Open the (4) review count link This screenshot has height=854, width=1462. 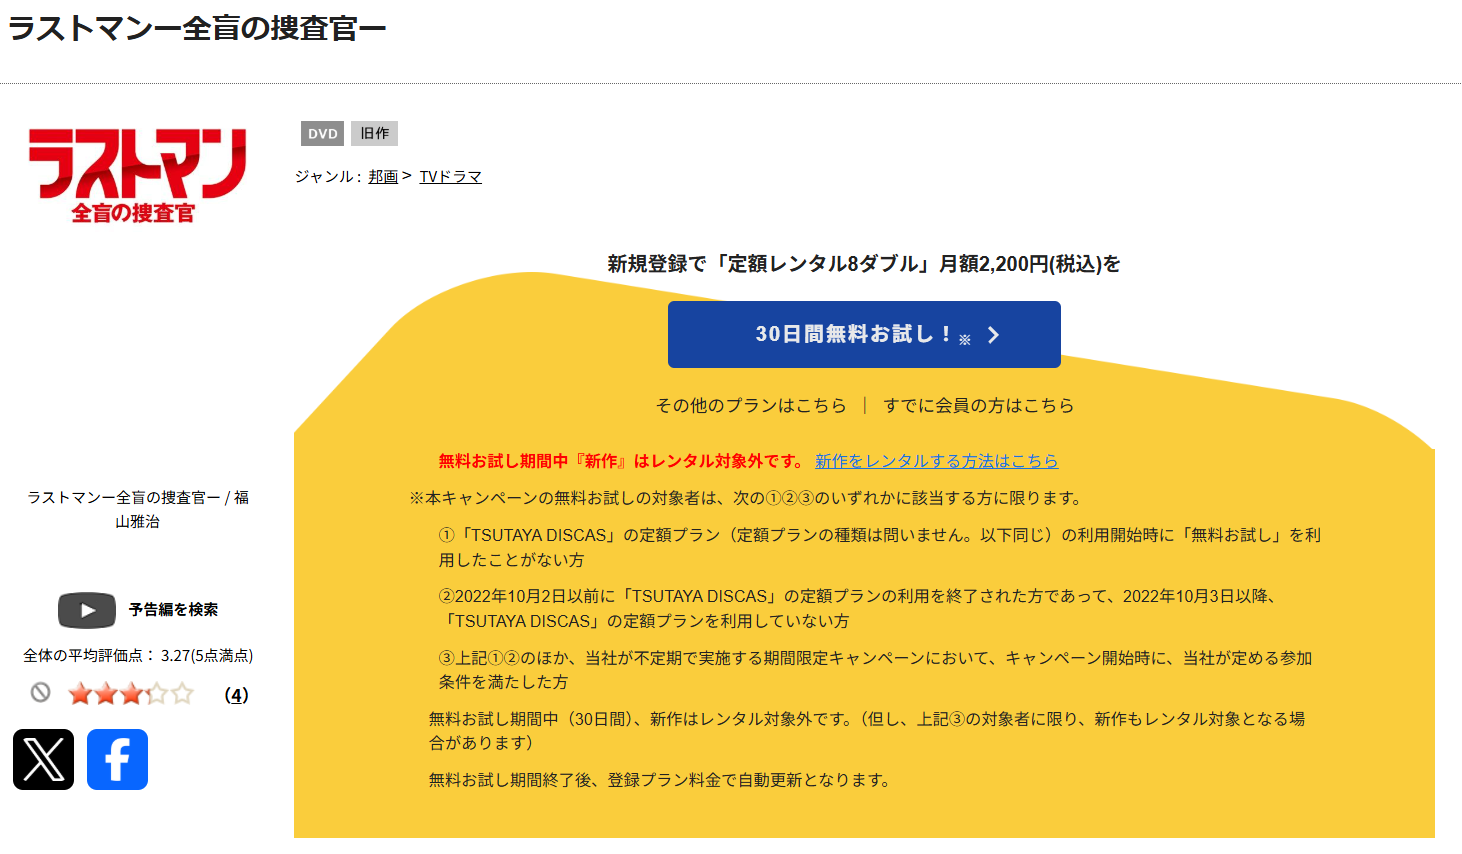236,694
